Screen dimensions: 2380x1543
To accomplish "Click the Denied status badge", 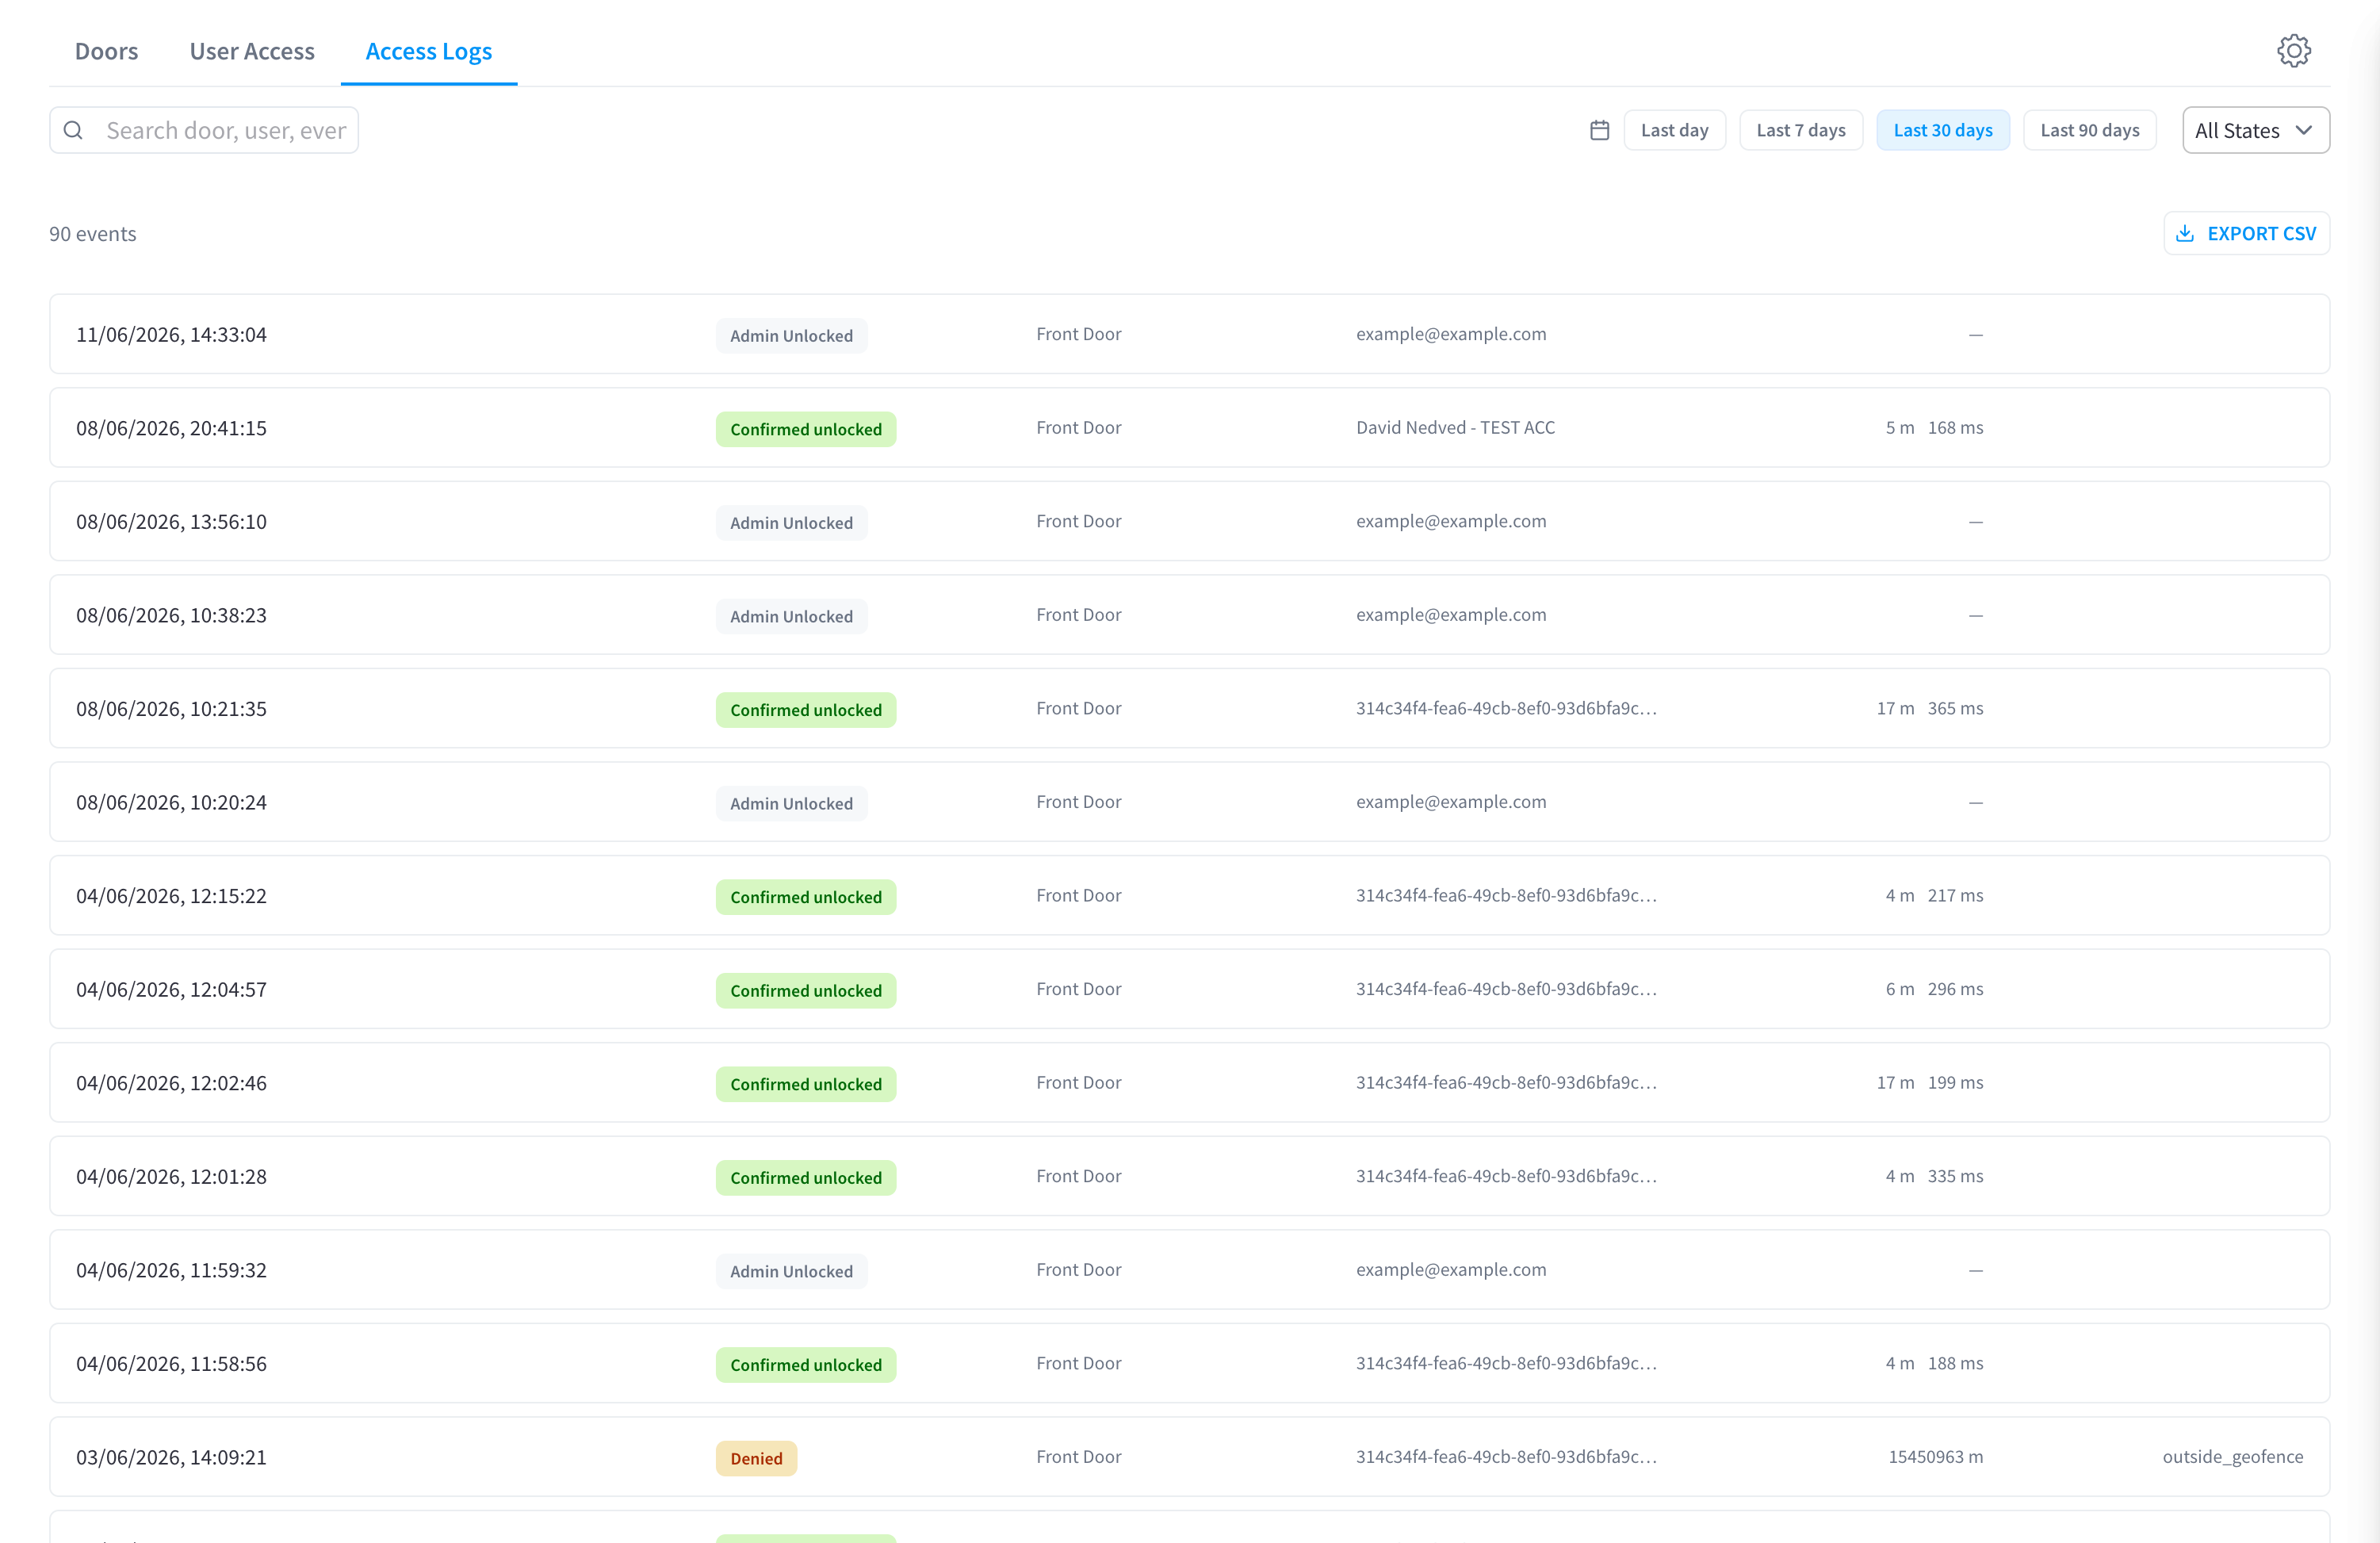I will point(756,1458).
